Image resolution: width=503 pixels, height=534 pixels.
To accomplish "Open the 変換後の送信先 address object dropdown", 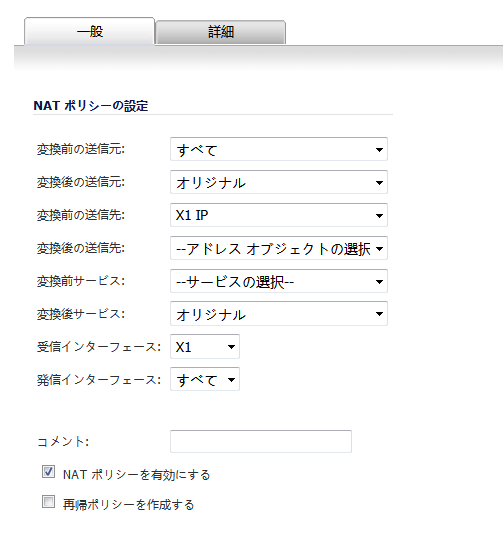I will pyautogui.click(x=279, y=248).
